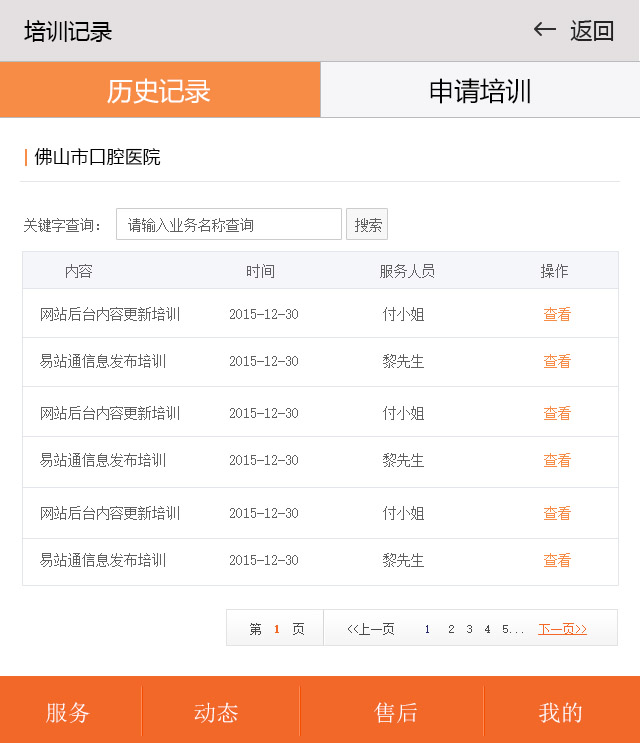This screenshot has height=743, width=640.
Task: Click 查看 in the third table row
Action: pyautogui.click(x=557, y=413)
